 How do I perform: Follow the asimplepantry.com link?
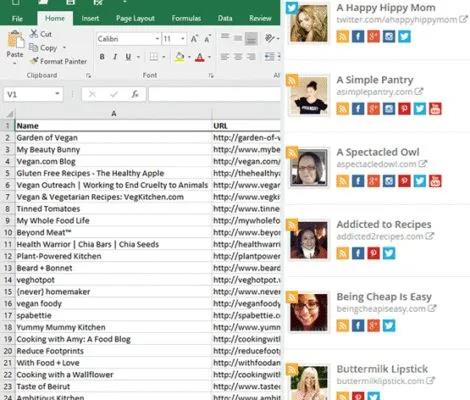pos(374,91)
